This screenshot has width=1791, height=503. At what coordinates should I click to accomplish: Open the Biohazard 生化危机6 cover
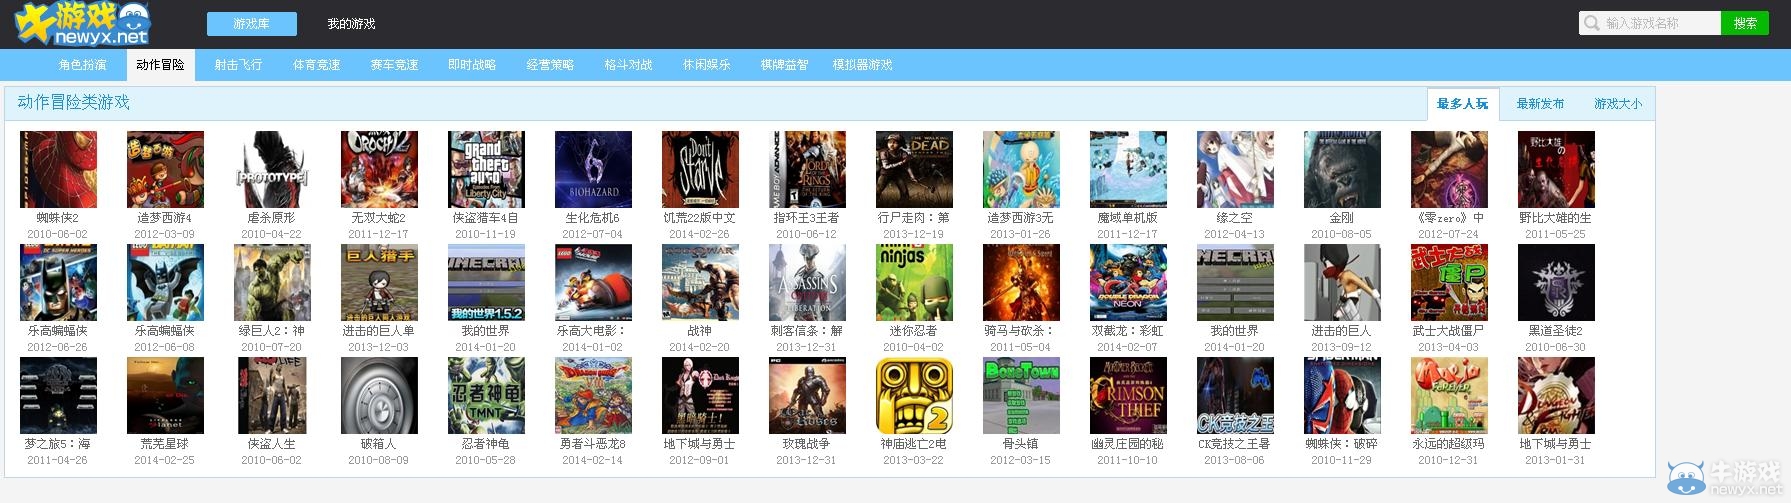(593, 169)
